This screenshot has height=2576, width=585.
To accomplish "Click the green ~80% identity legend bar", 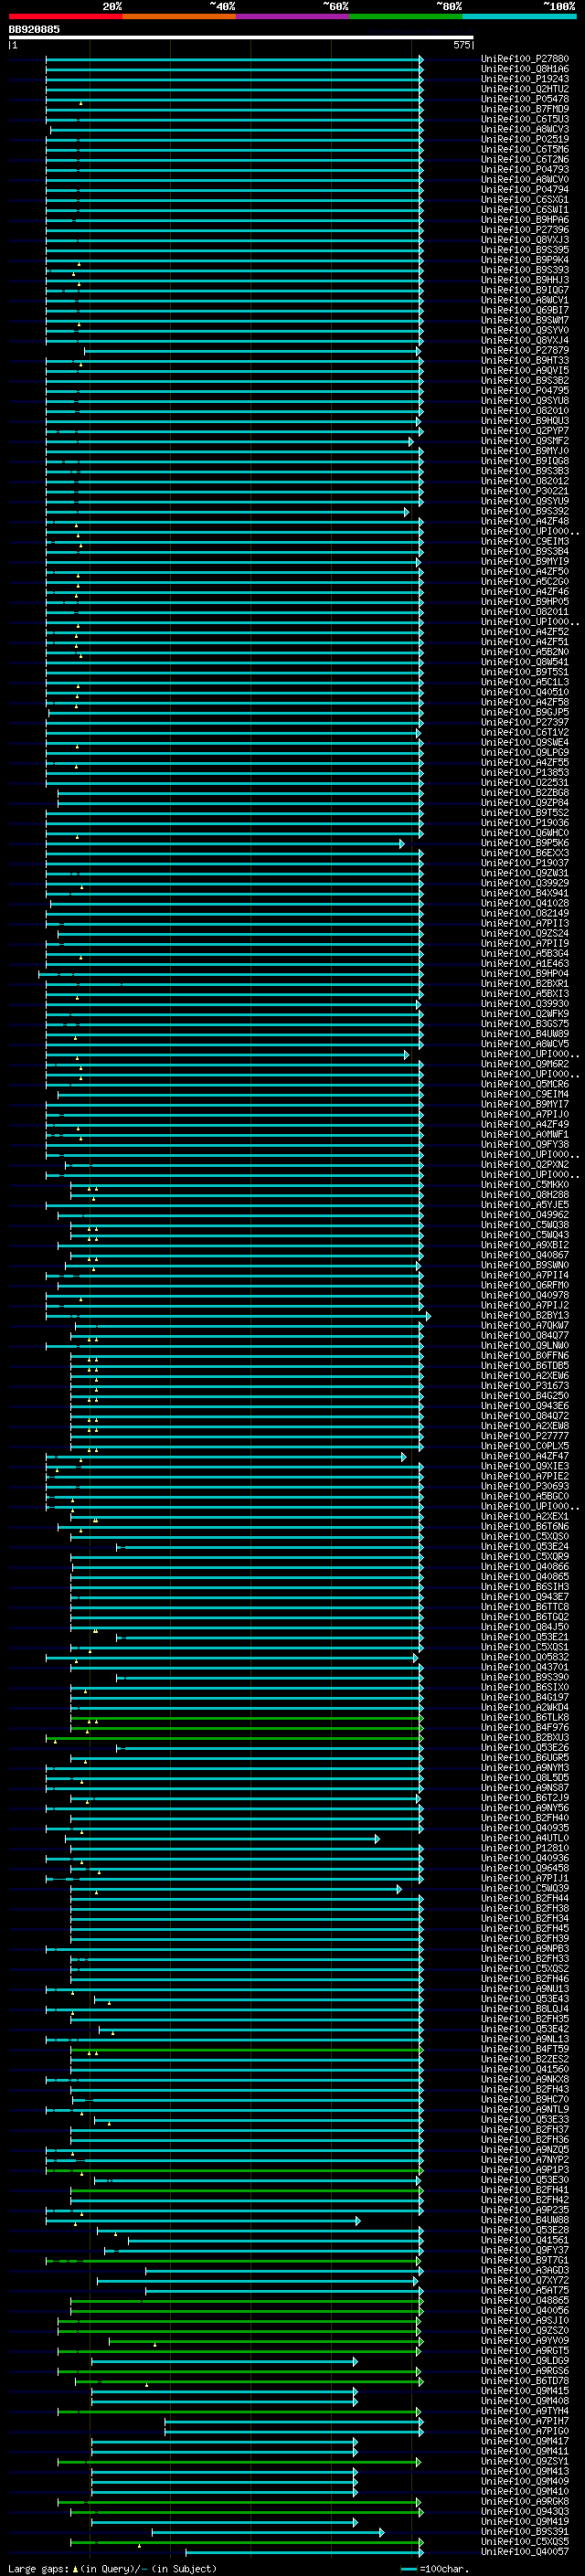I will tap(406, 16).
